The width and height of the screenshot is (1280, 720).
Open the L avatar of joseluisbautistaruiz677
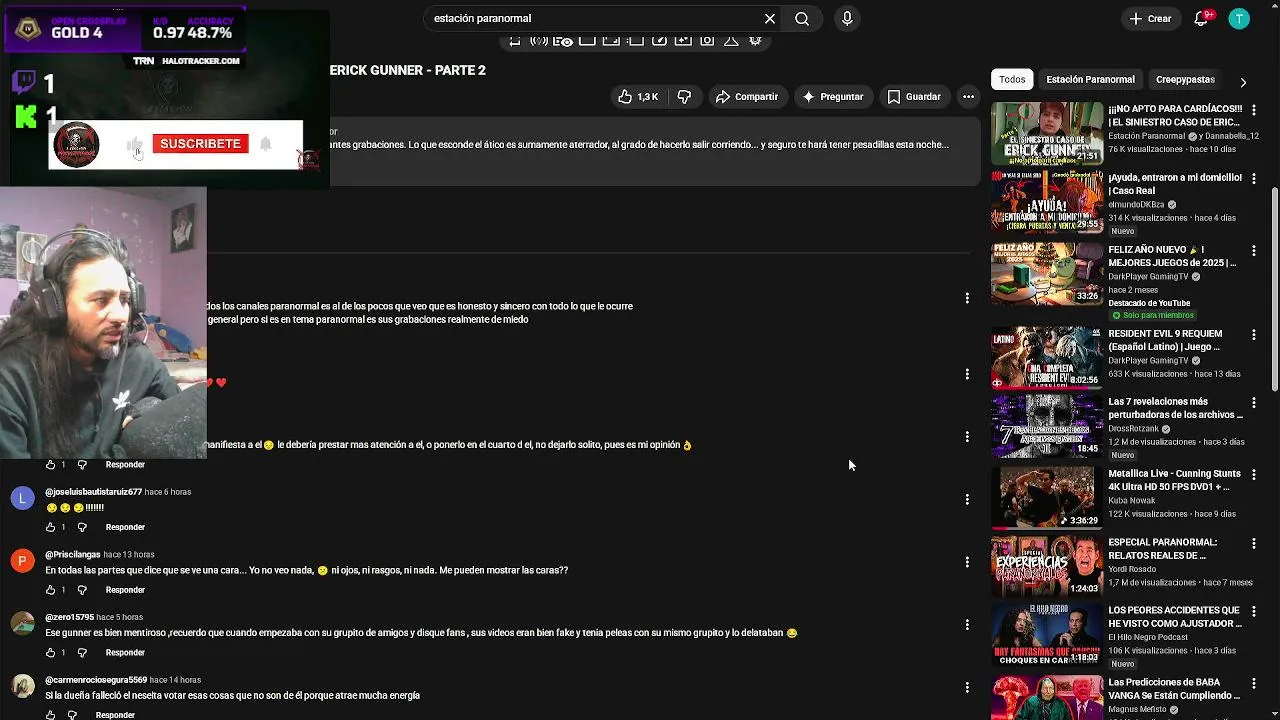tap(22, 498)
